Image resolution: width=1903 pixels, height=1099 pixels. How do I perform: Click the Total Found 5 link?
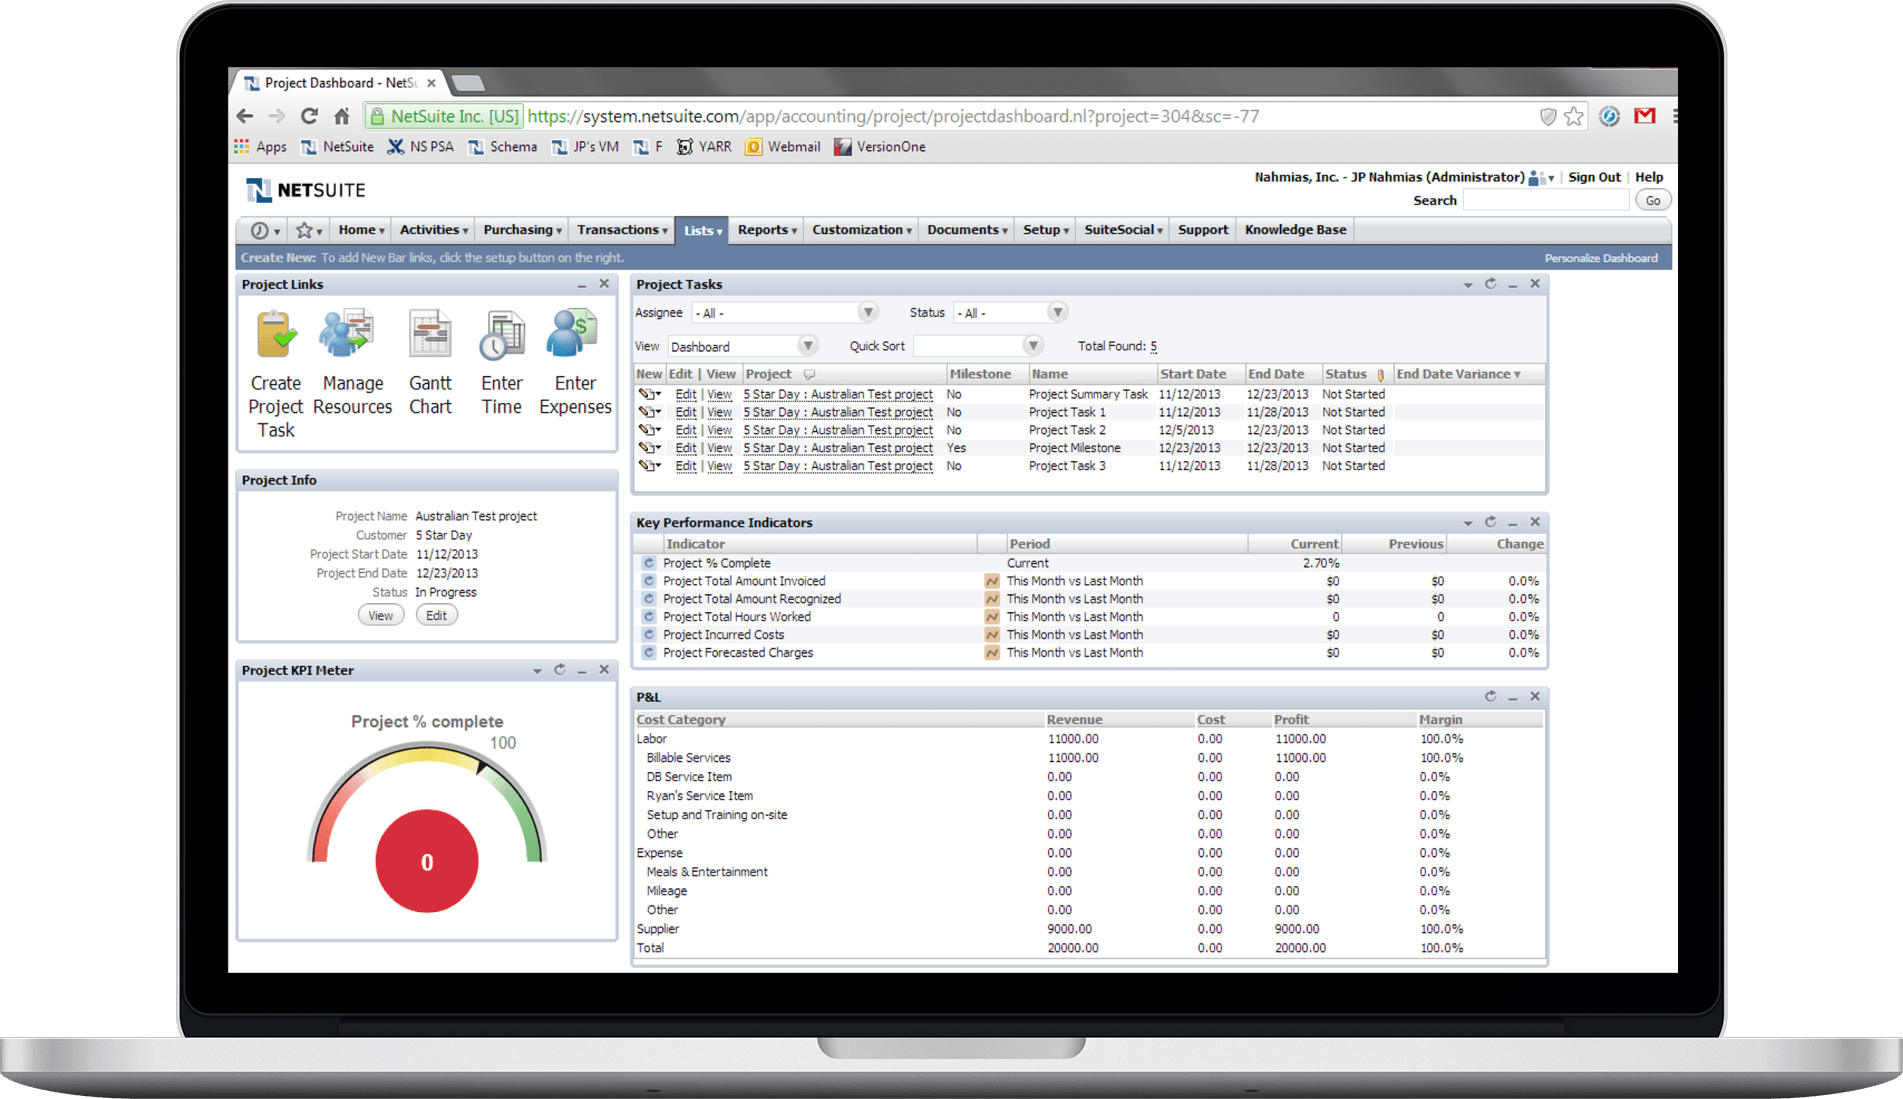[1153, 346]
